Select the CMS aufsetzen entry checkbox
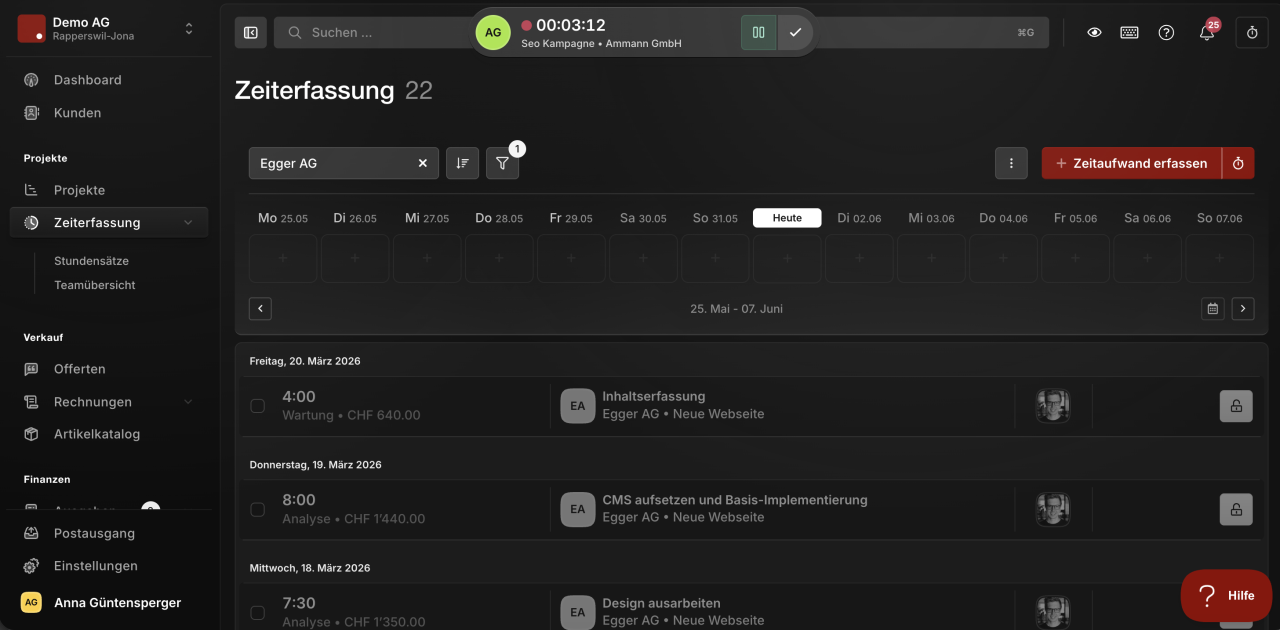 coord(258,509)
